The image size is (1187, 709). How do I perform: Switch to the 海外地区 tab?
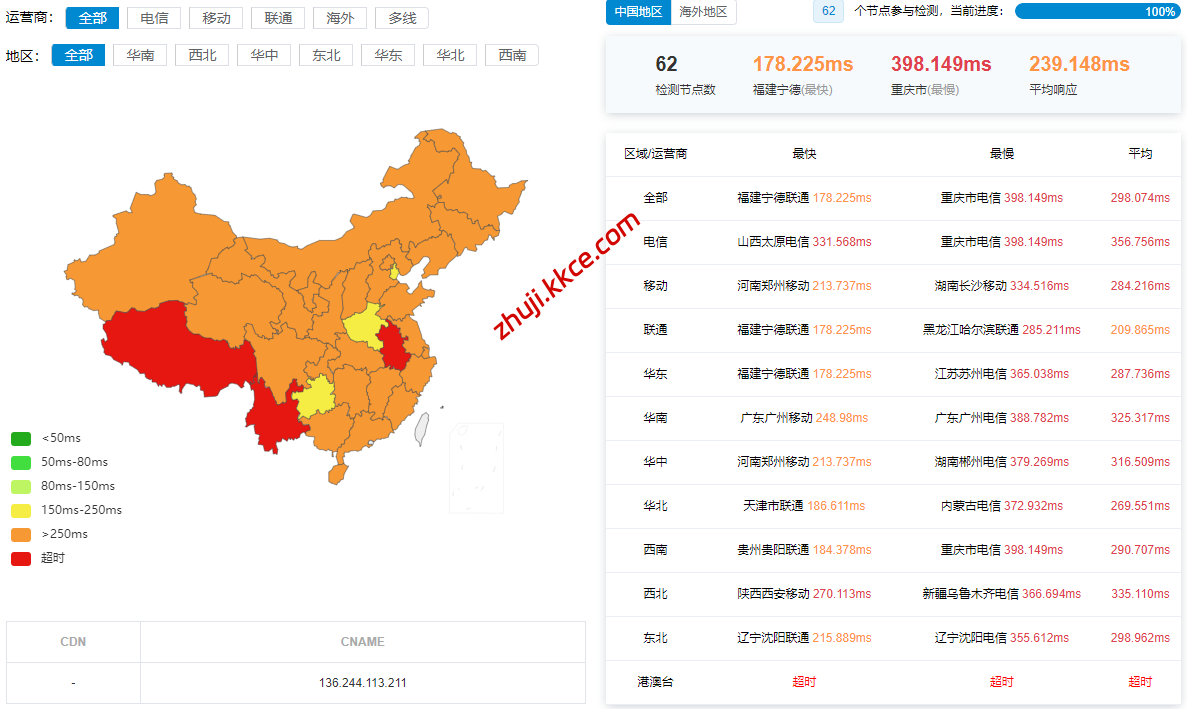[704, 12]
